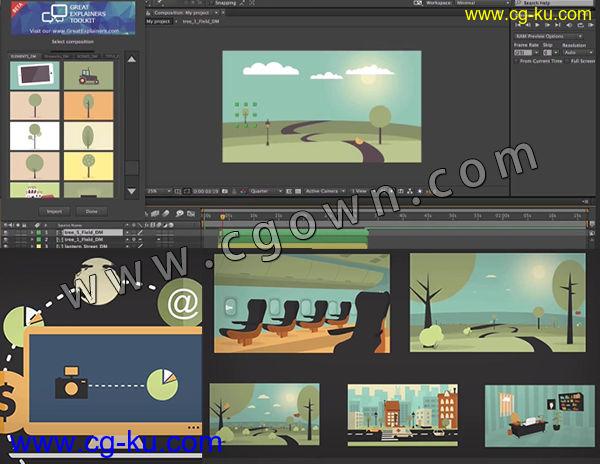600x464 pixels.
Task: Click the green label color of layer 2
Action: tap(39, 239)
